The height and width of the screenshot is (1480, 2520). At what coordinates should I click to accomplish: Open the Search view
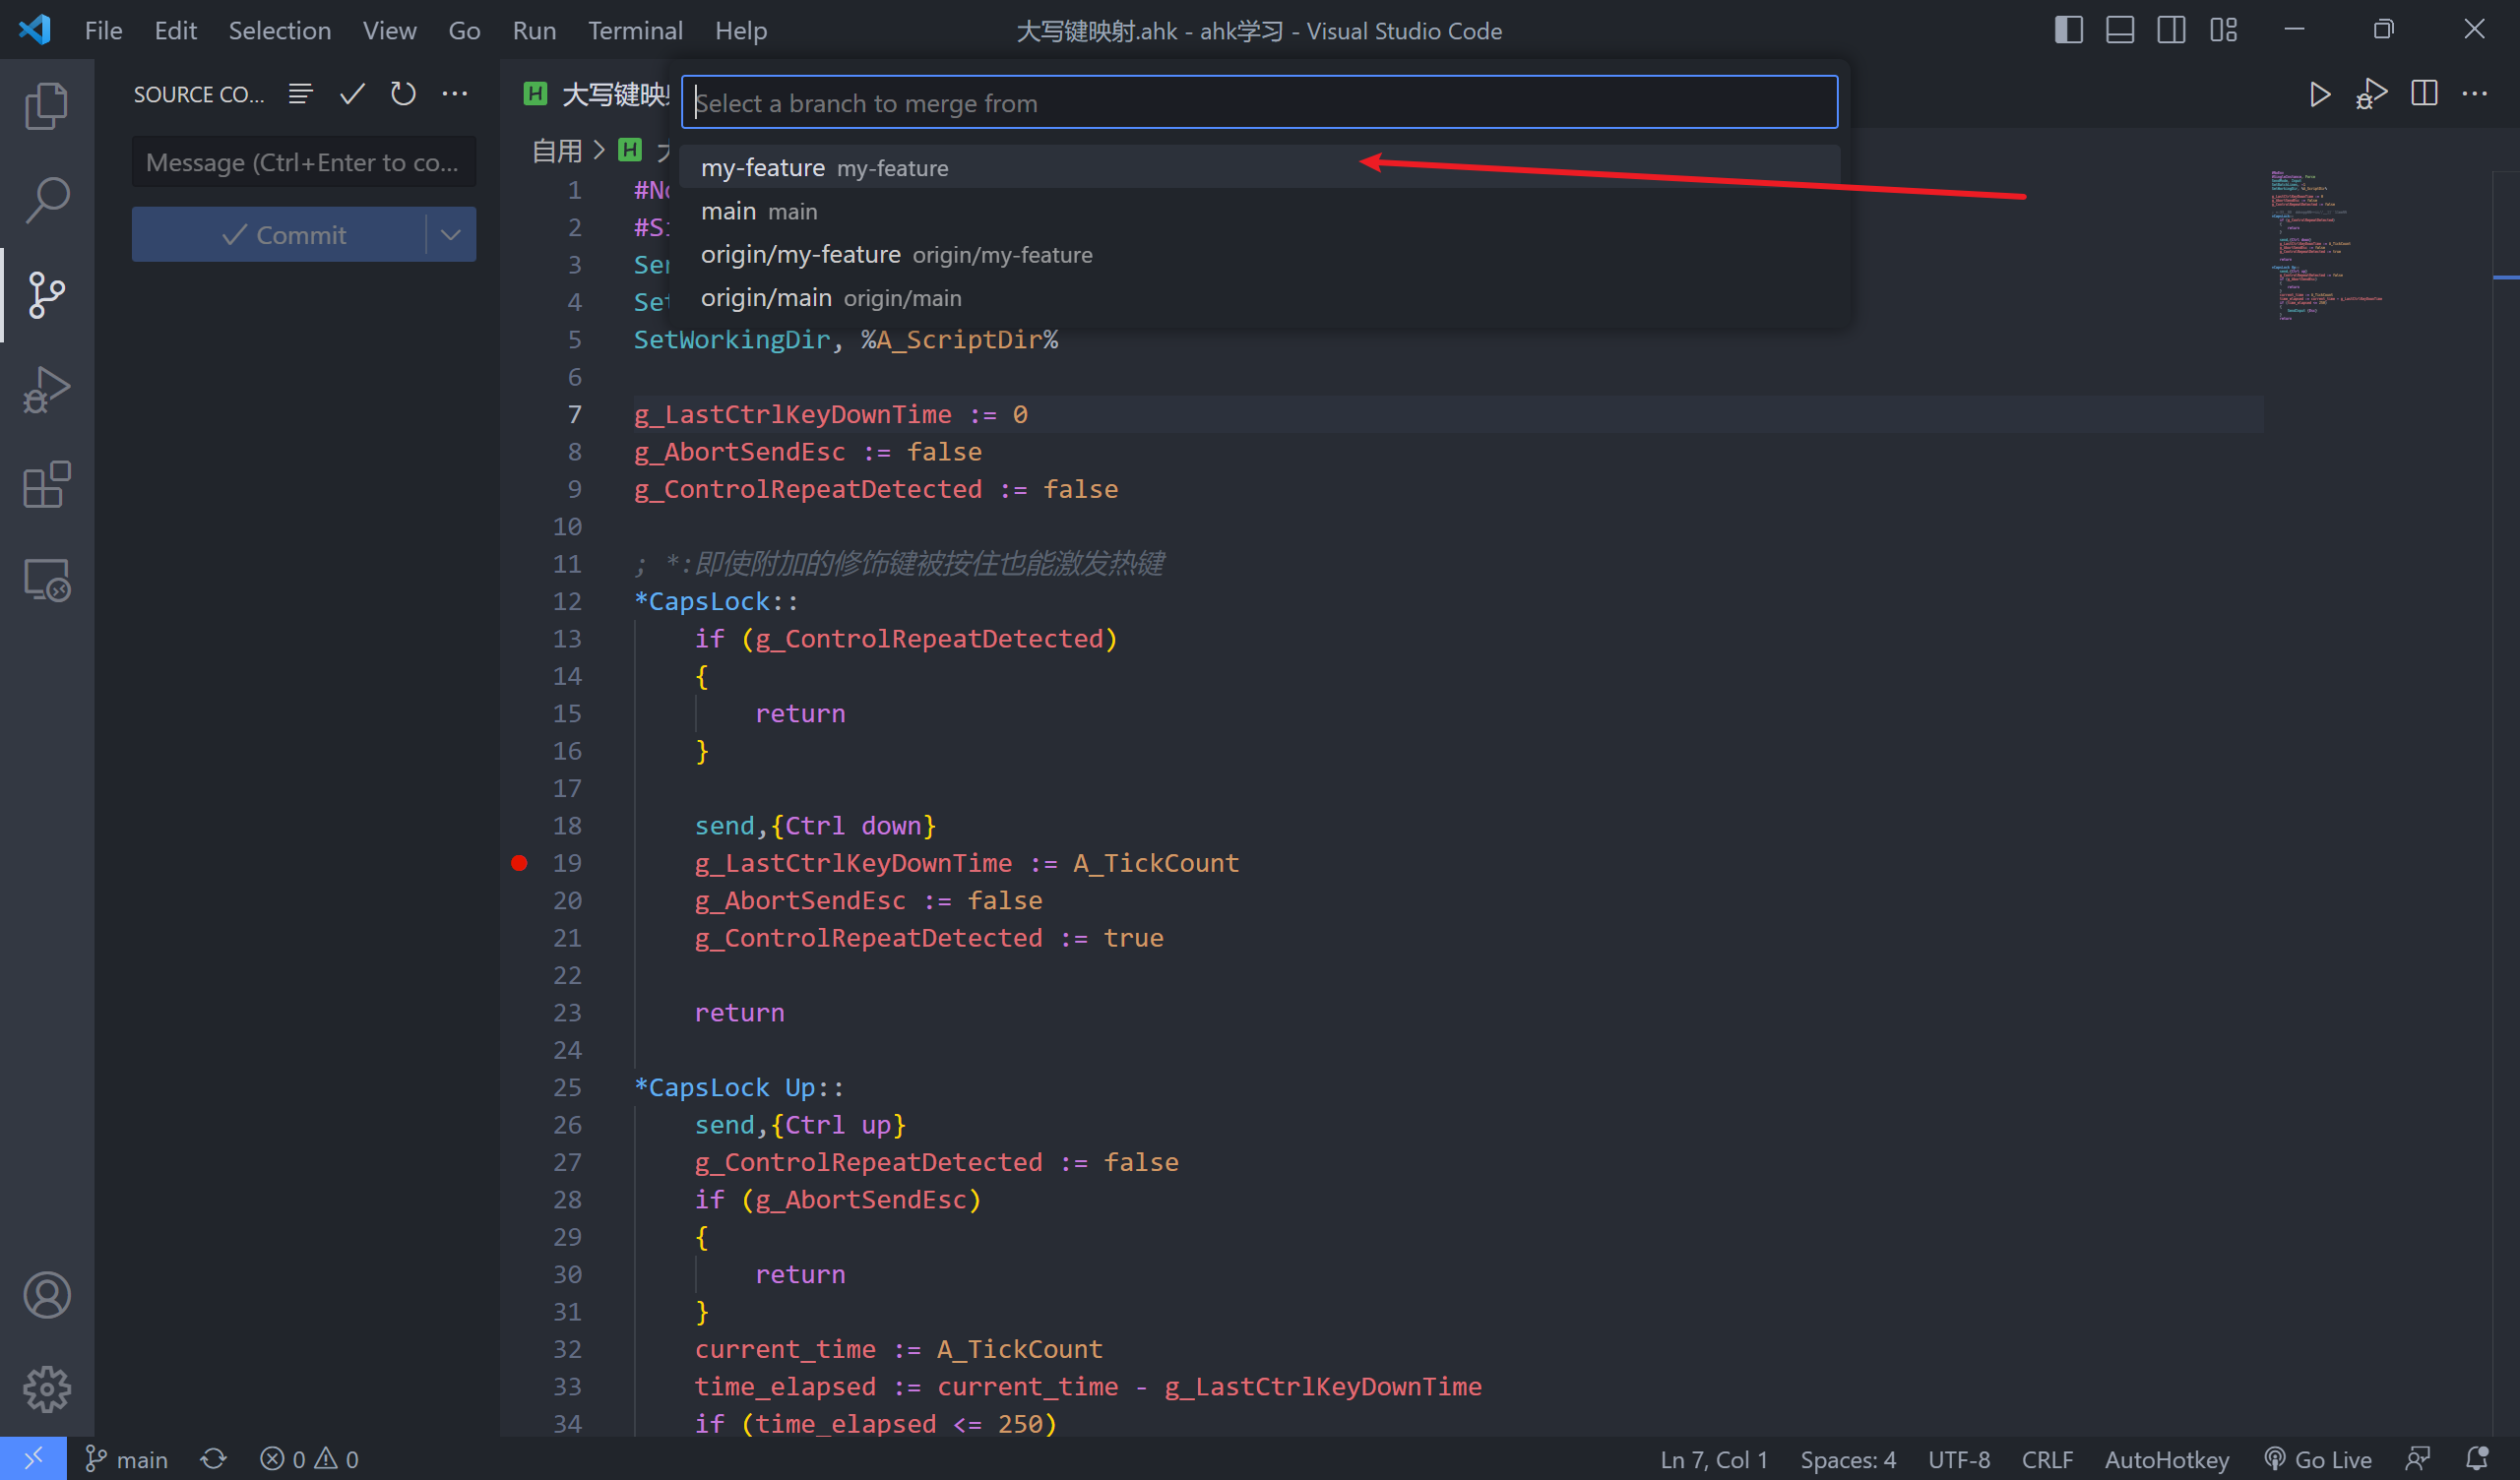[x=46, y=198]
